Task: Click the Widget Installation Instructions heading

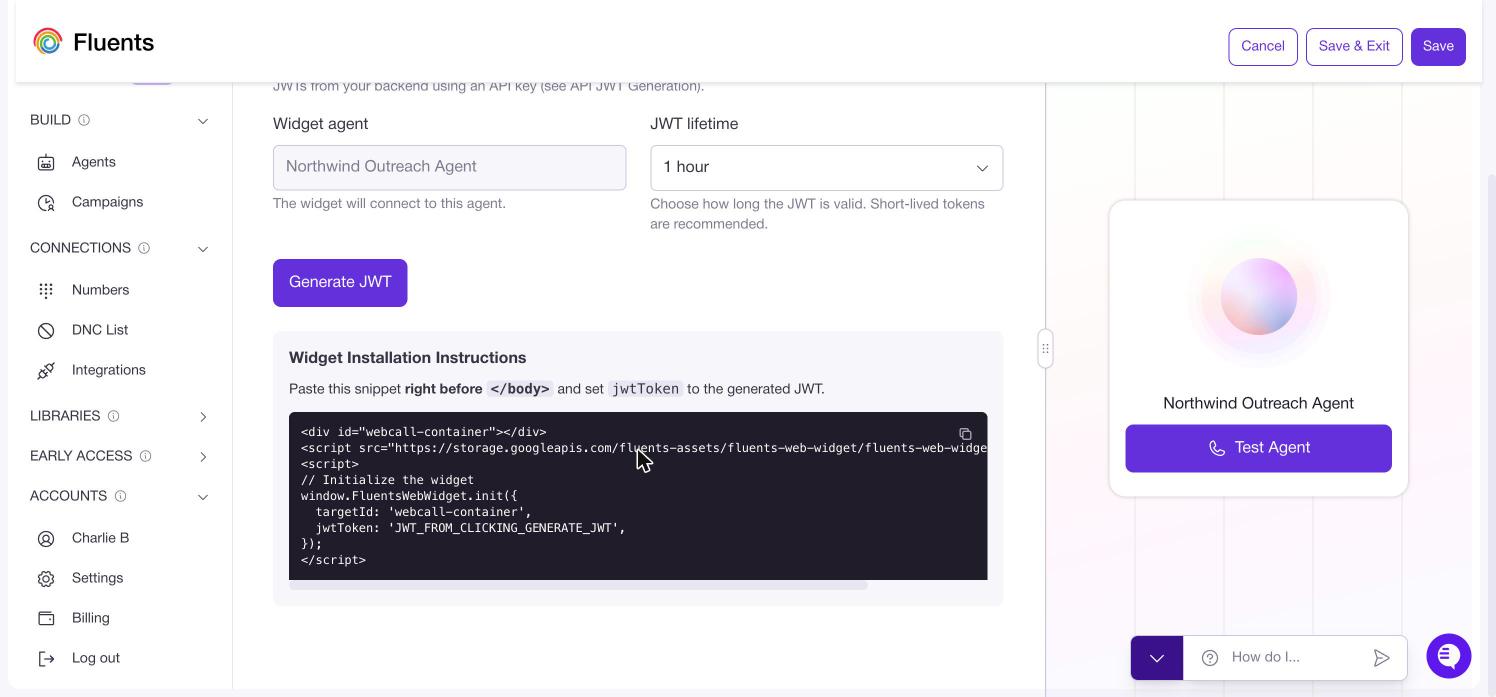Action: pyautogui.click(x=407, y=358)
